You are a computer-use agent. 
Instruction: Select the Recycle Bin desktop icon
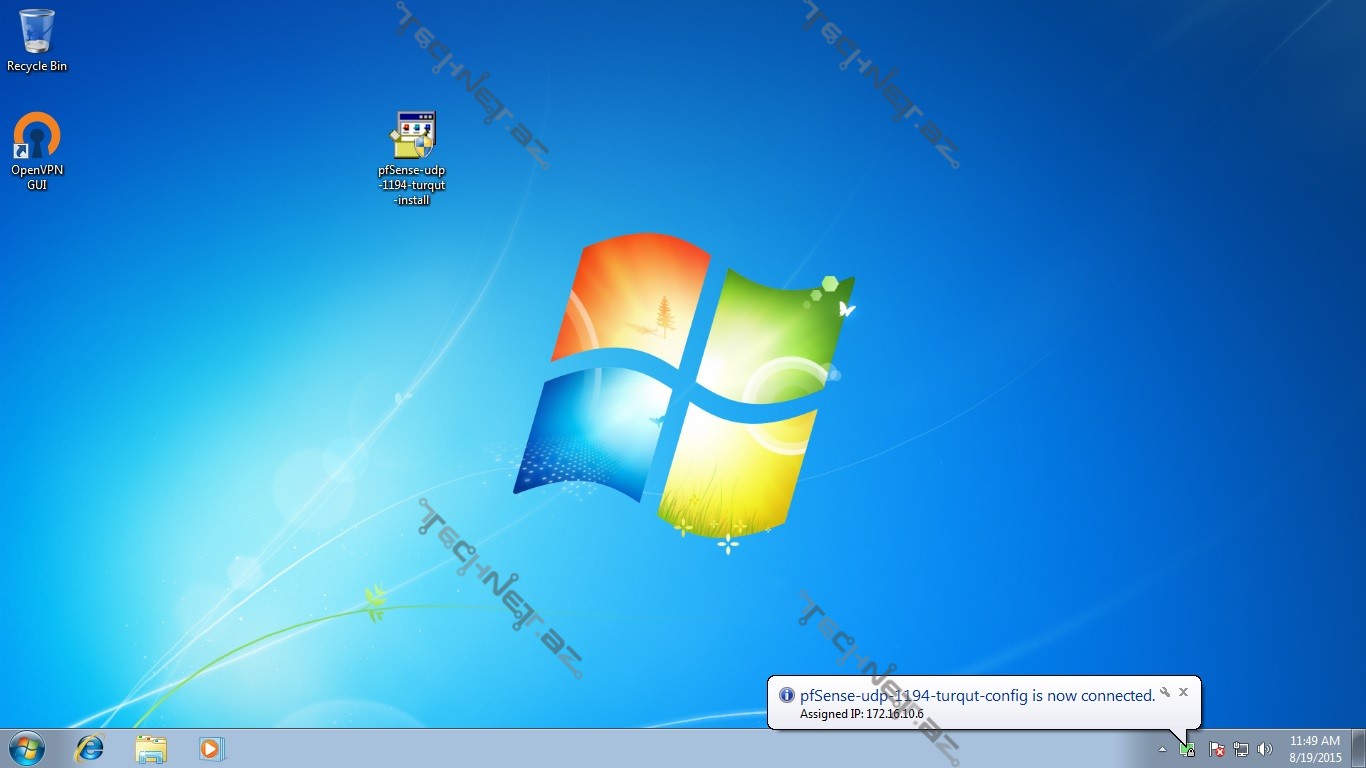[37, 40]
